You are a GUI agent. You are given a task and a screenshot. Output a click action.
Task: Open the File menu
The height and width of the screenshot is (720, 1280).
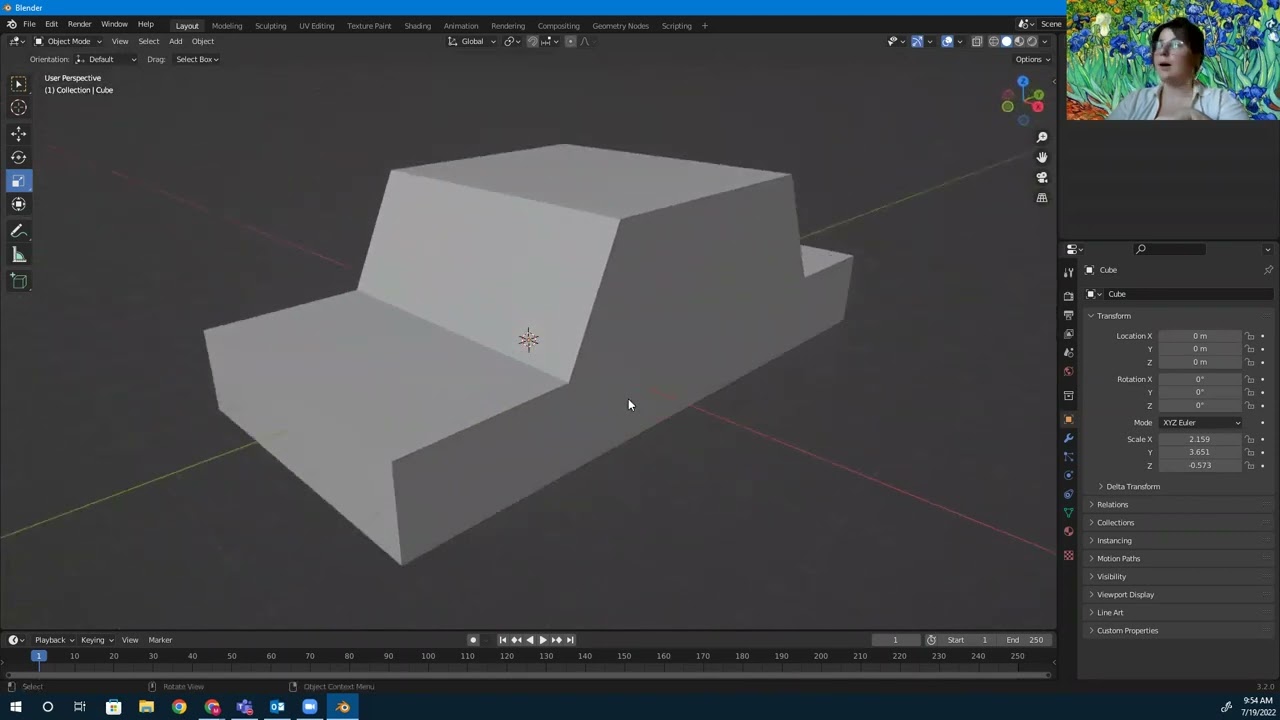click(x=29, y=24)
